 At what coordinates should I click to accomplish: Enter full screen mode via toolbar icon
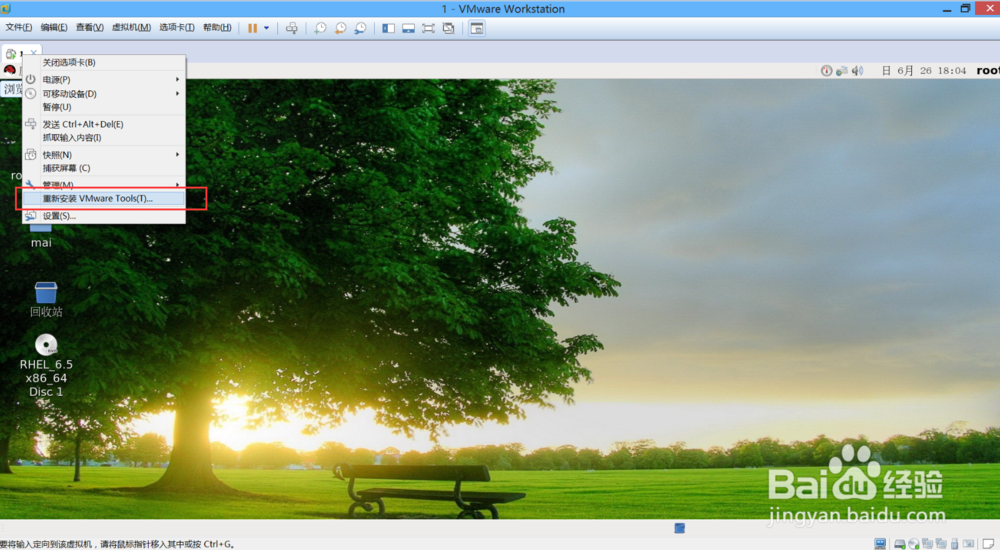point(429,28)
